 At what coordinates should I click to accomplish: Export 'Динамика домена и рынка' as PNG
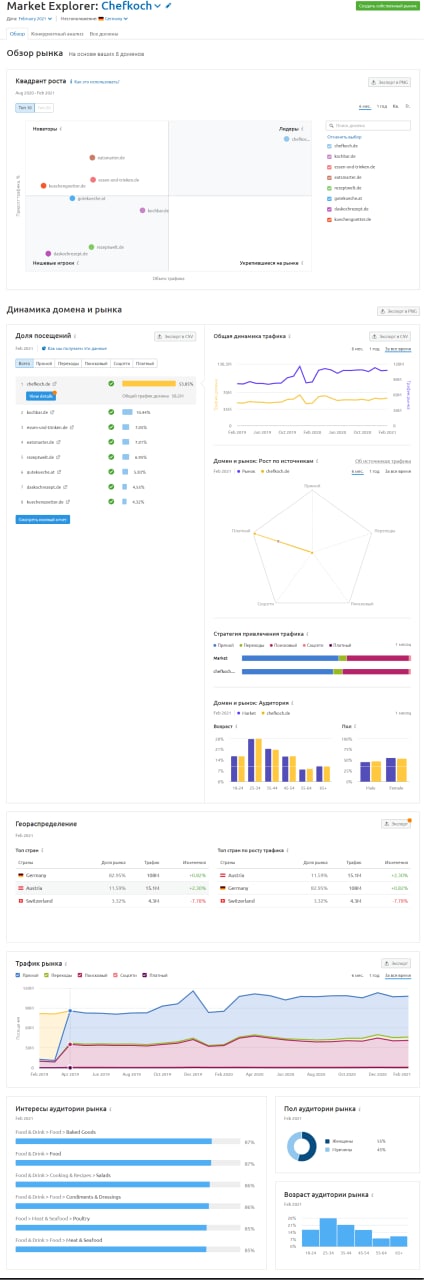tap(397, 311)
